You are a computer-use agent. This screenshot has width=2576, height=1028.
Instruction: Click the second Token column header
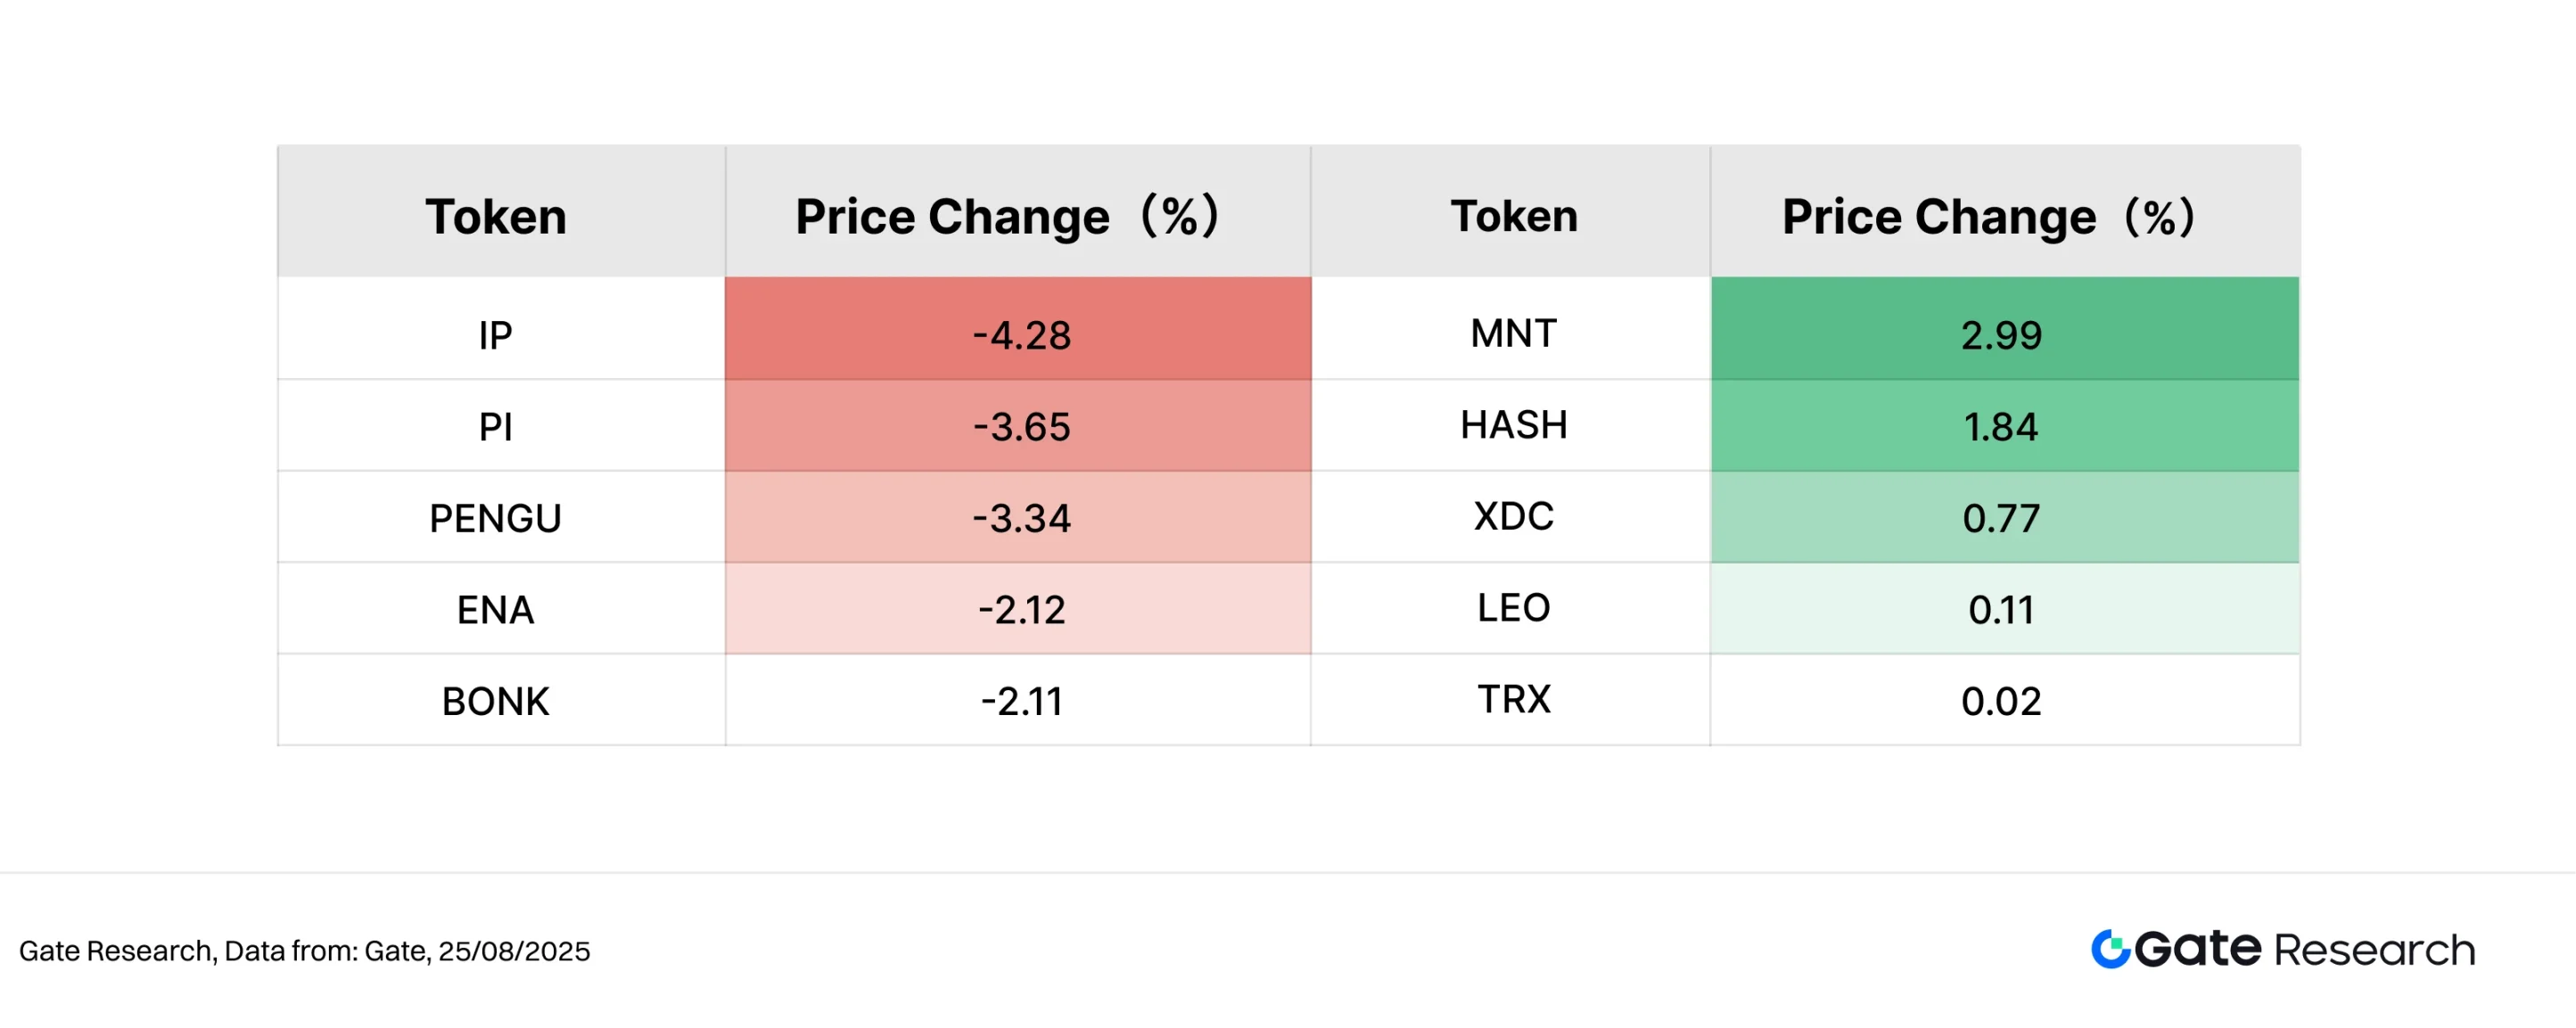1513,216
